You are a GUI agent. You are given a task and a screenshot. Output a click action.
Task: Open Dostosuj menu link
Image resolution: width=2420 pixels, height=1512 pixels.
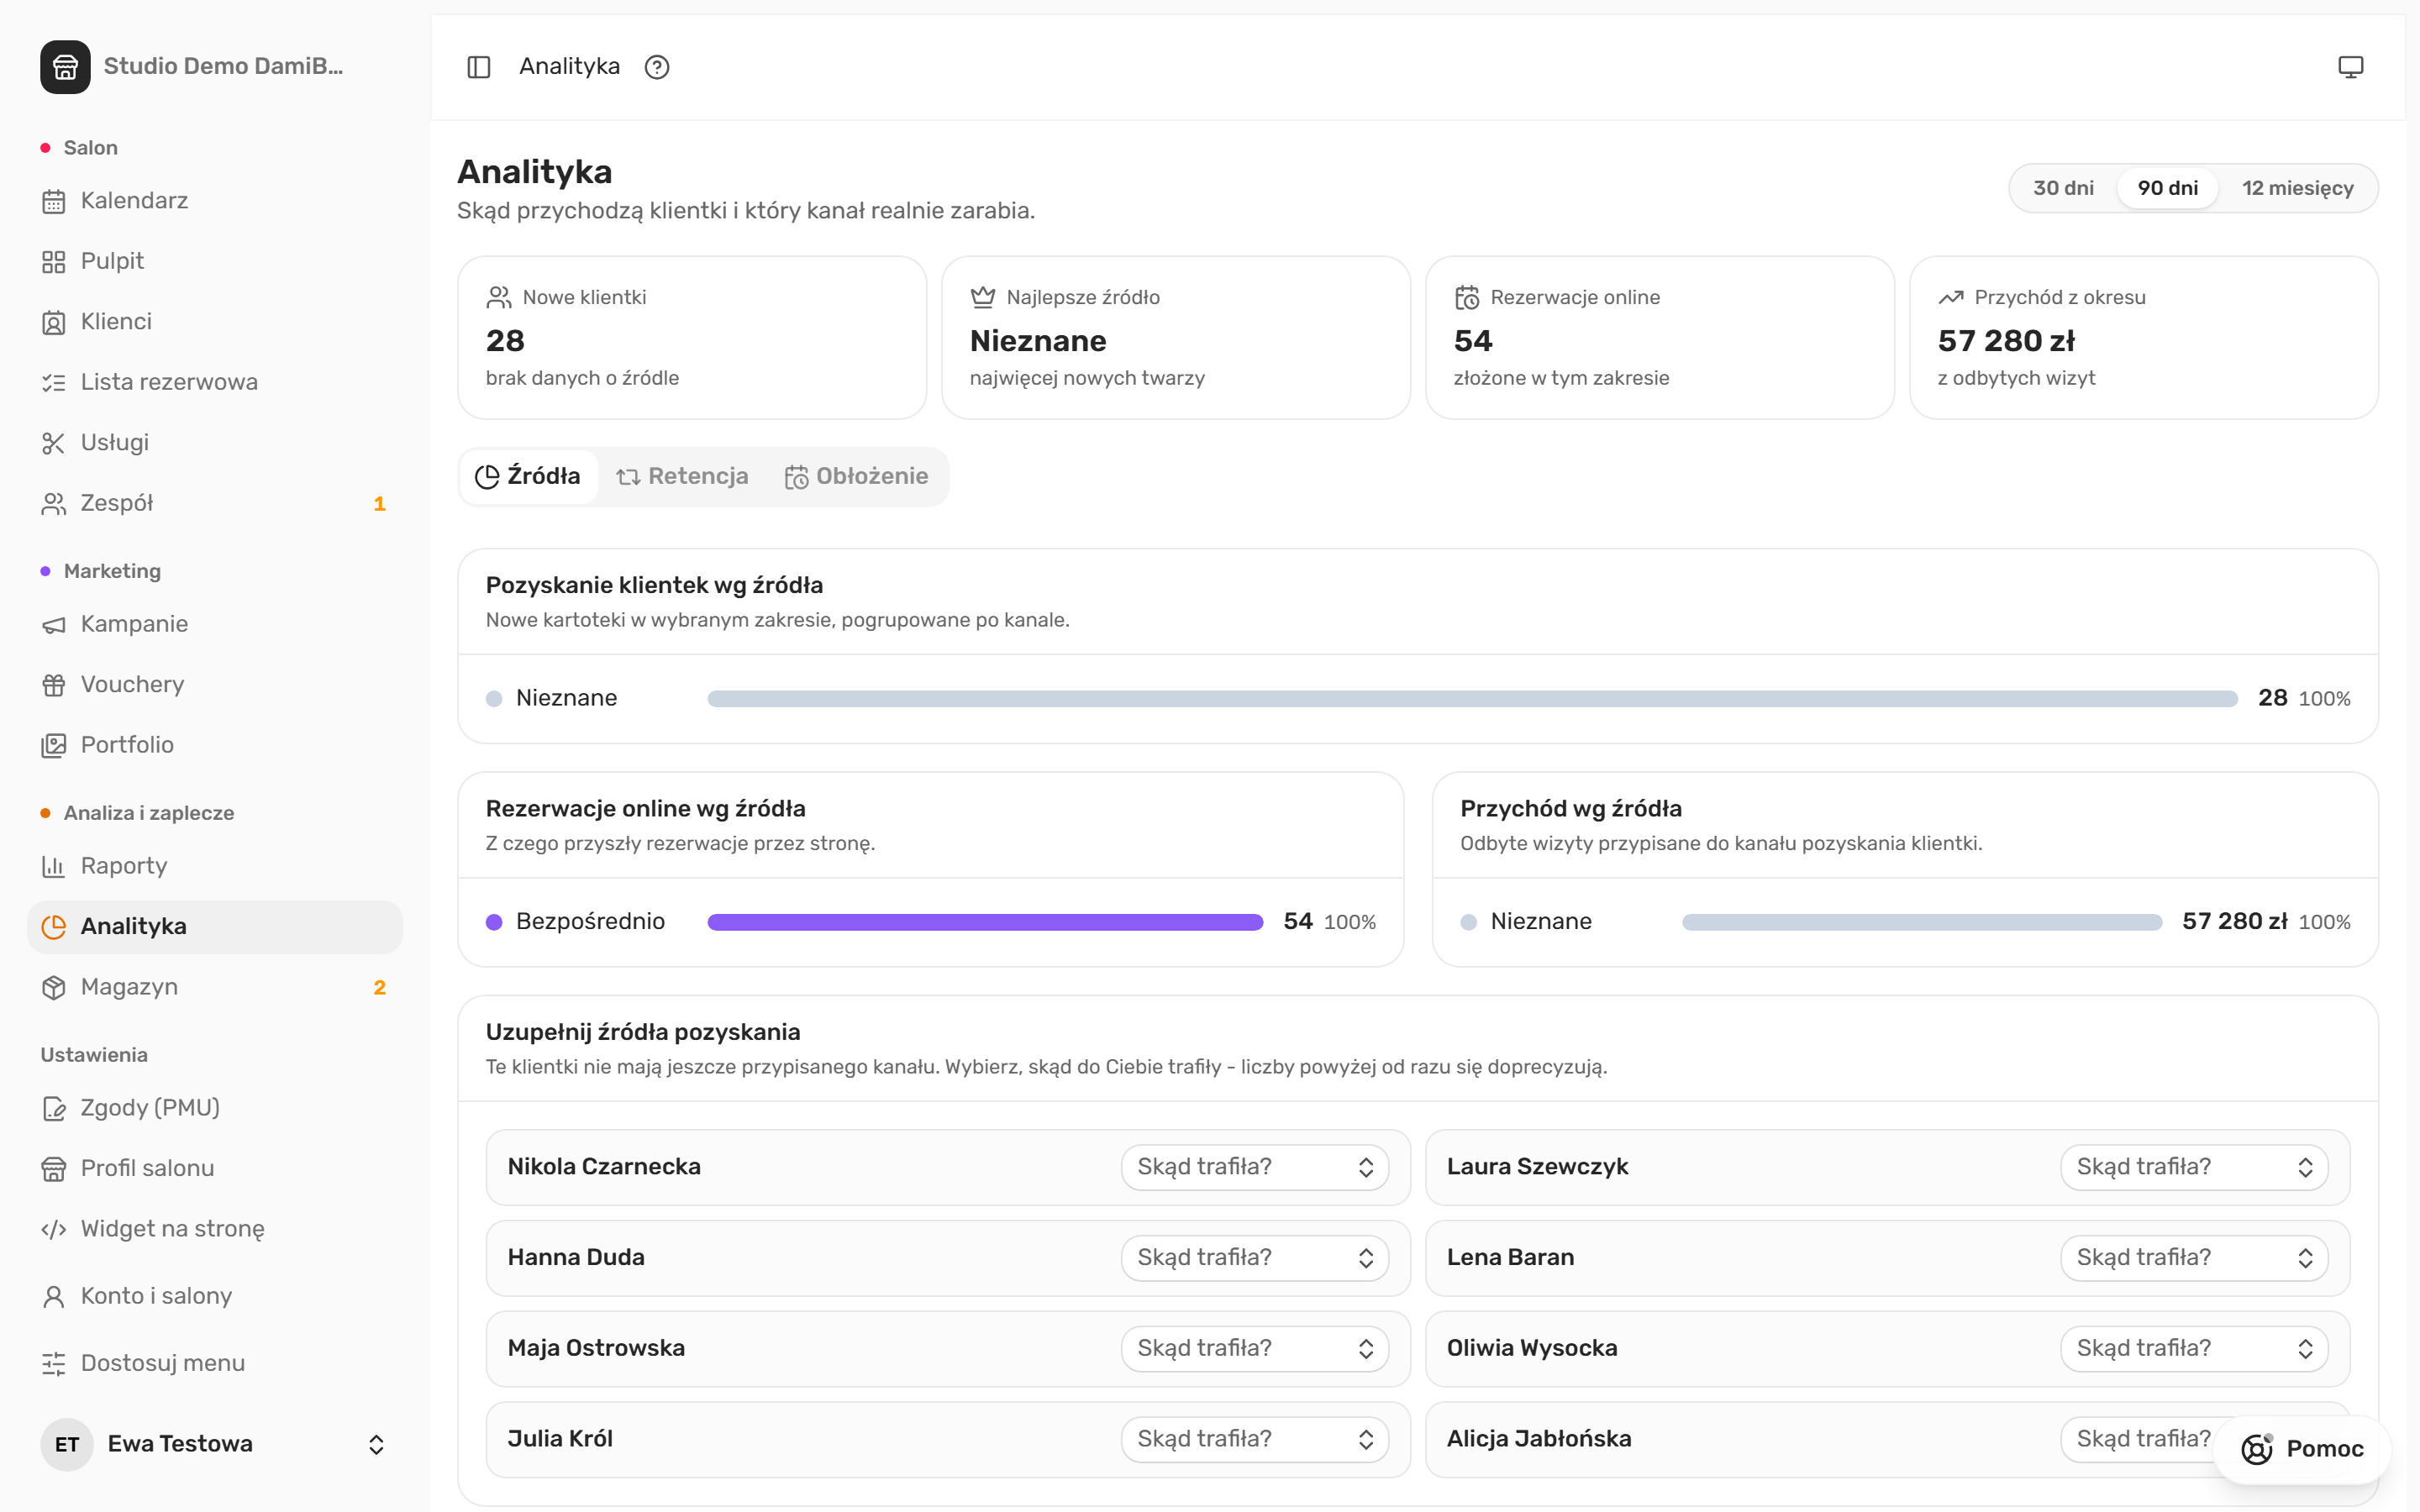[x=215, y=1363]
